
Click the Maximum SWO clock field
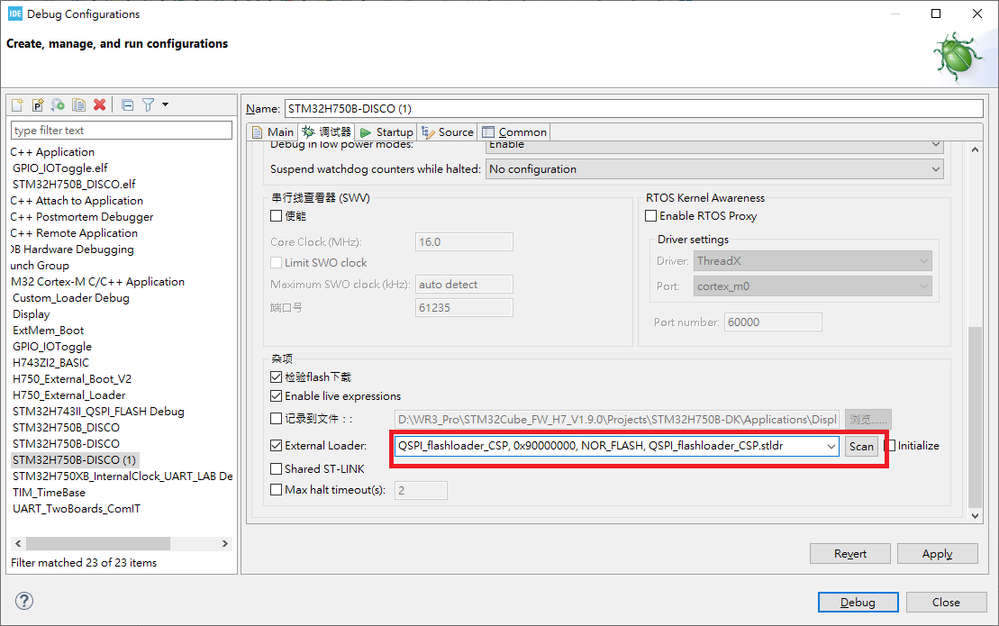tap(464, 285)
